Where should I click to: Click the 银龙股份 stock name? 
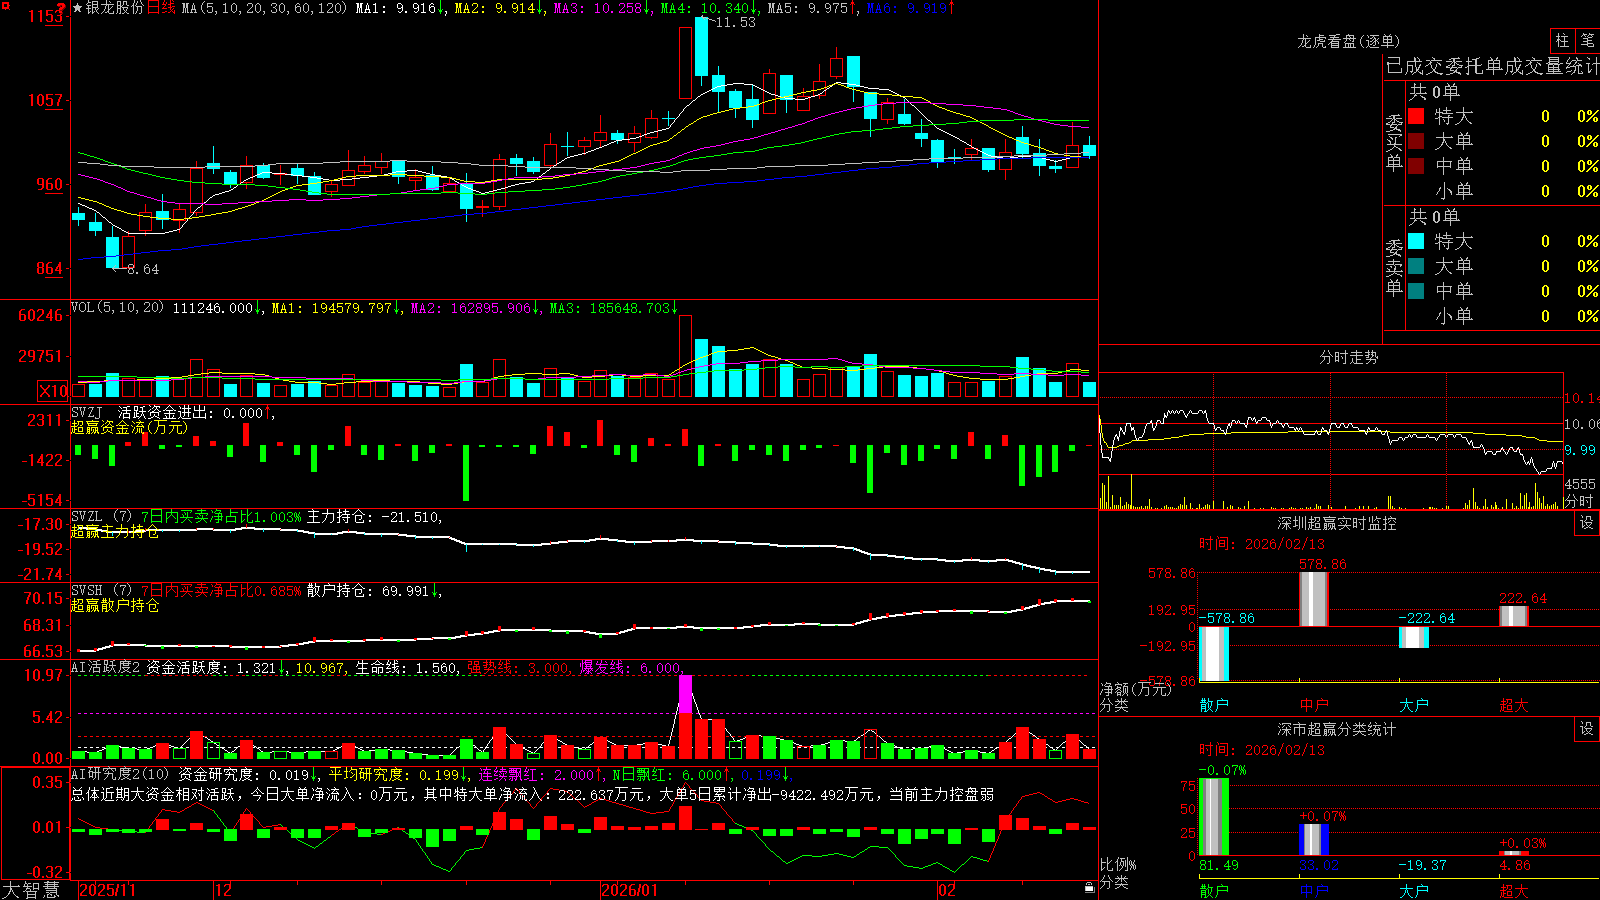pos(115,8)
